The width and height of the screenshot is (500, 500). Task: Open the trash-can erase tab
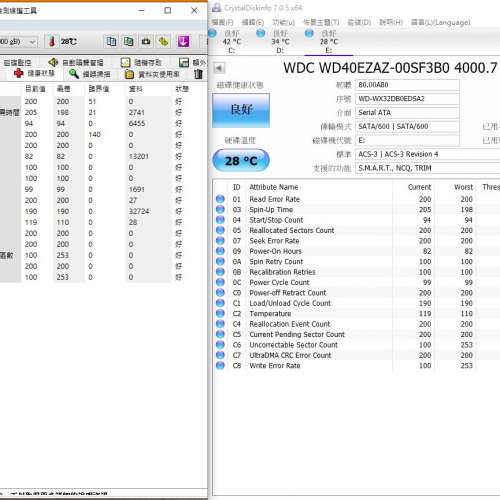198,74
